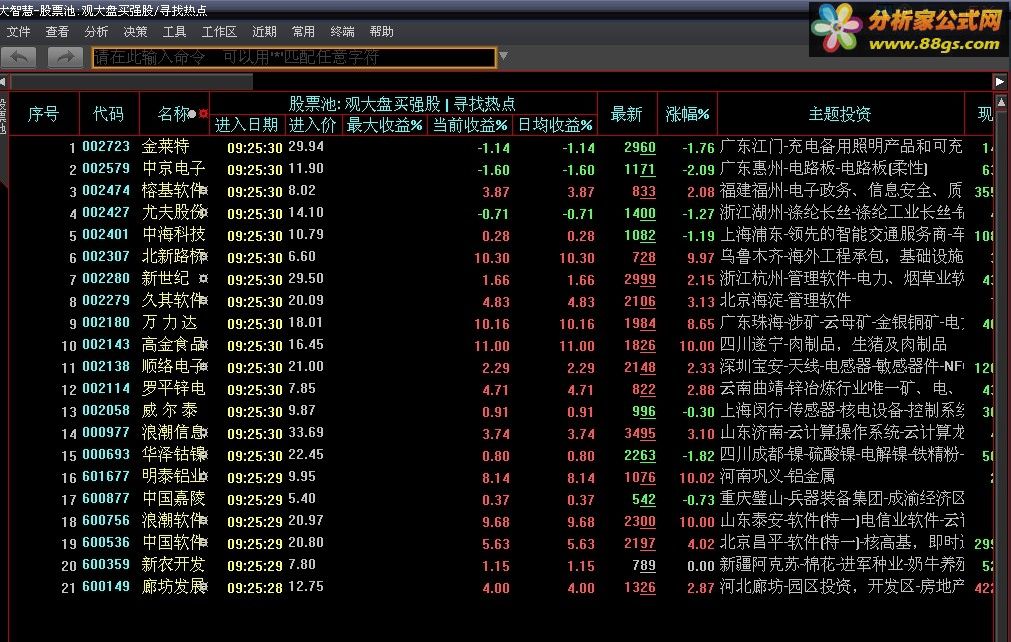Open the 帮助 menu
Screen dimensions: 1011x642
(382, 32)
